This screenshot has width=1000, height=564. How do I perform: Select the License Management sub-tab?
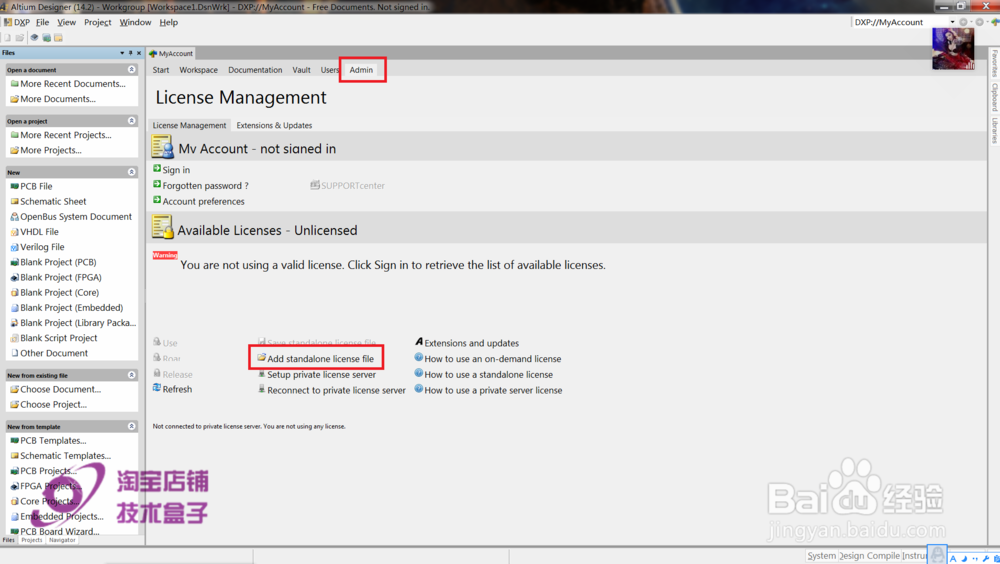pos(189,126)
